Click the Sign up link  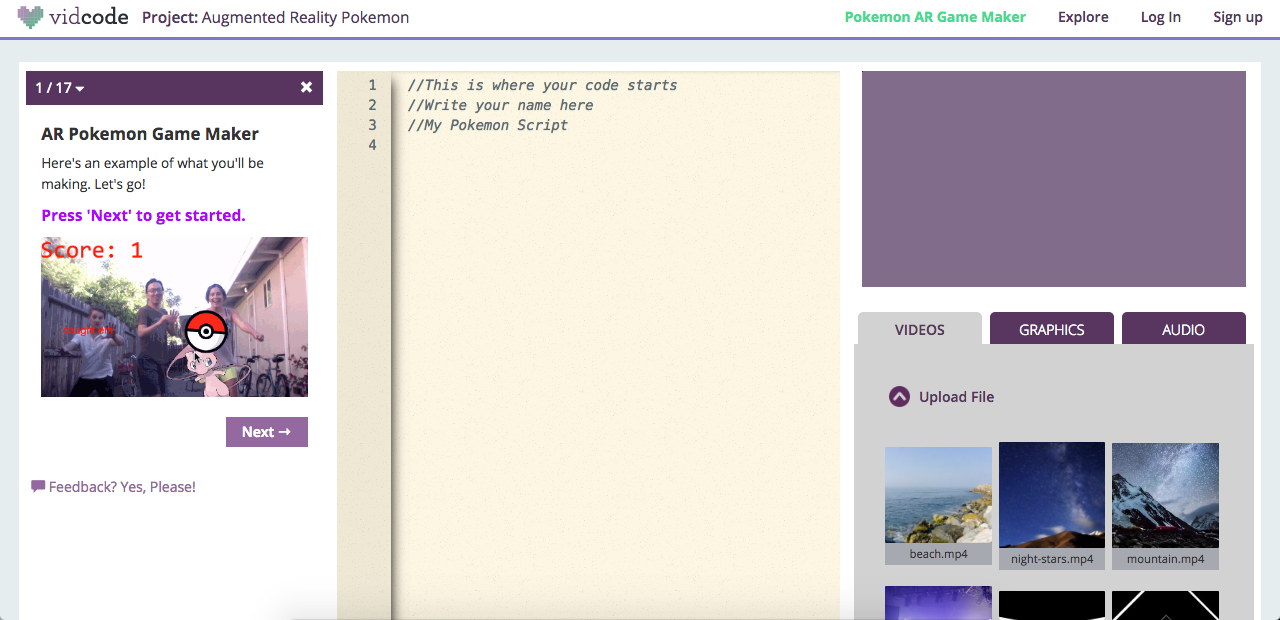coord(1237,17)
